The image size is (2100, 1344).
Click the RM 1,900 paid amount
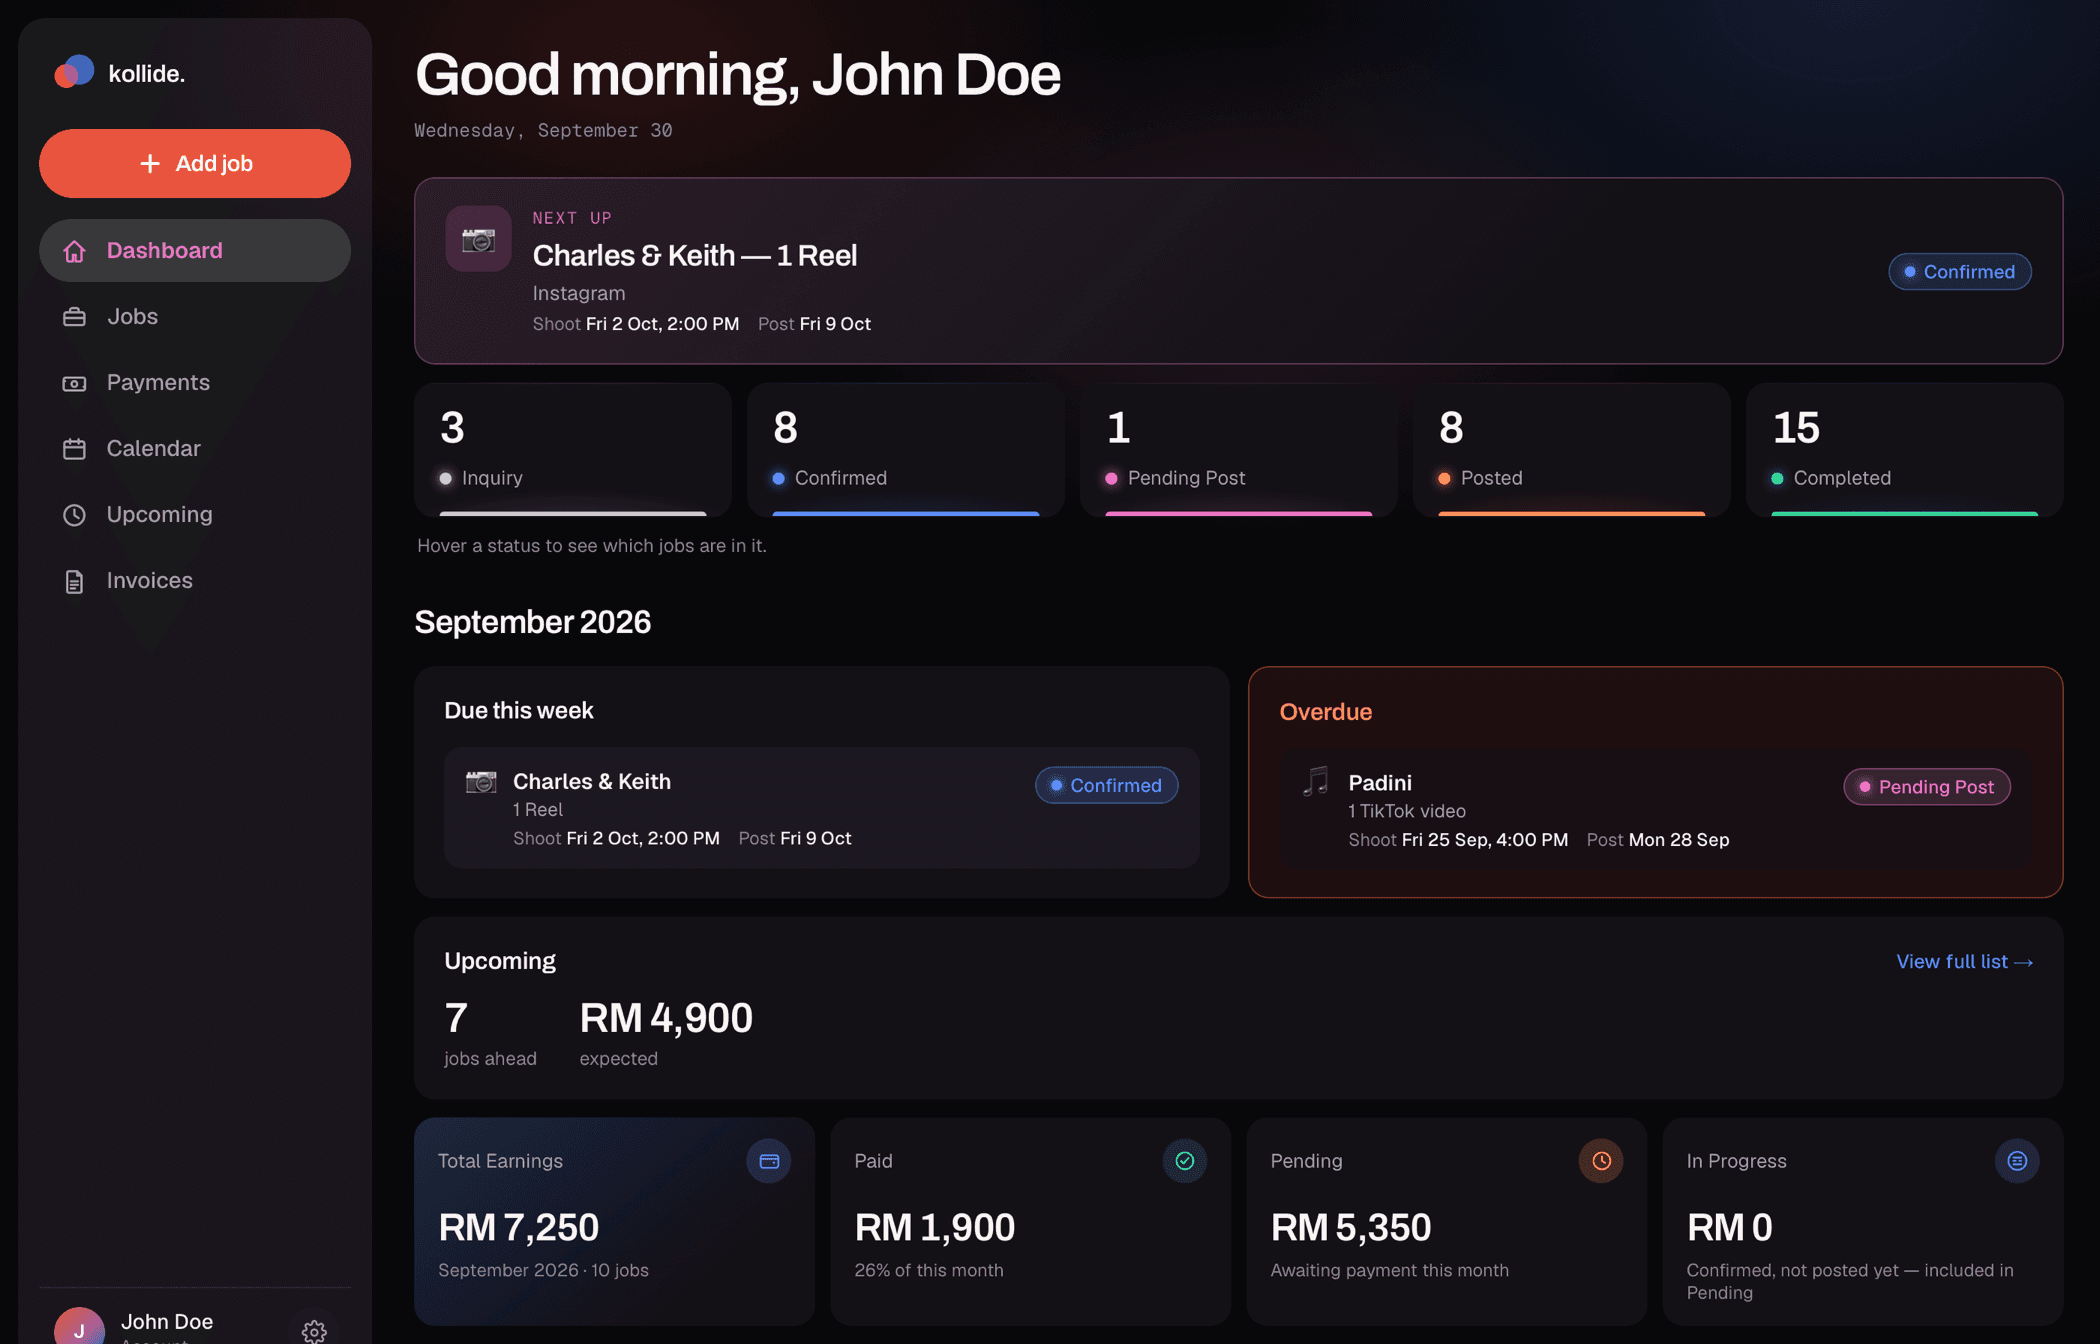click(935, 1228)
